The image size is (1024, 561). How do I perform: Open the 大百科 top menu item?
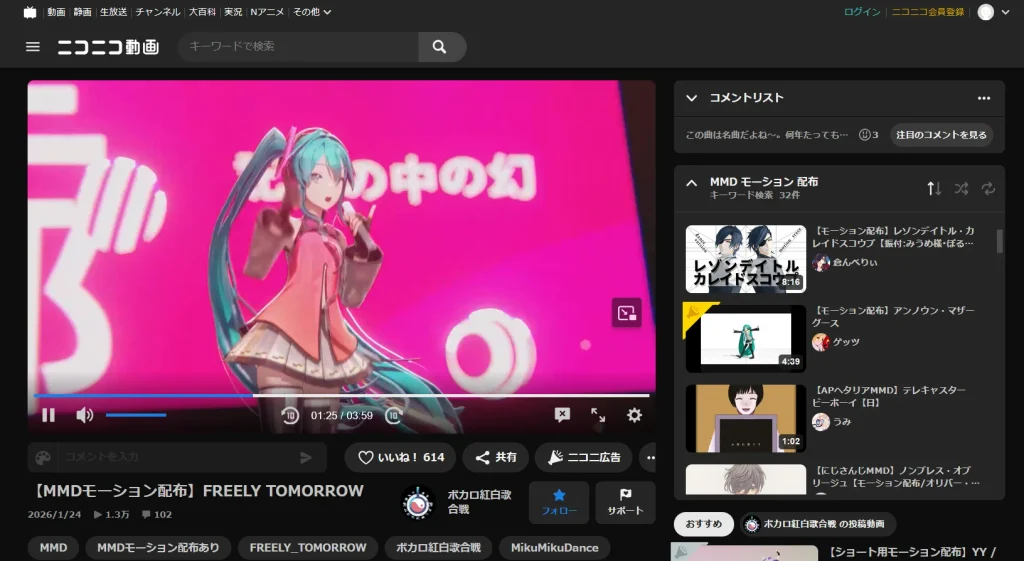202,12
